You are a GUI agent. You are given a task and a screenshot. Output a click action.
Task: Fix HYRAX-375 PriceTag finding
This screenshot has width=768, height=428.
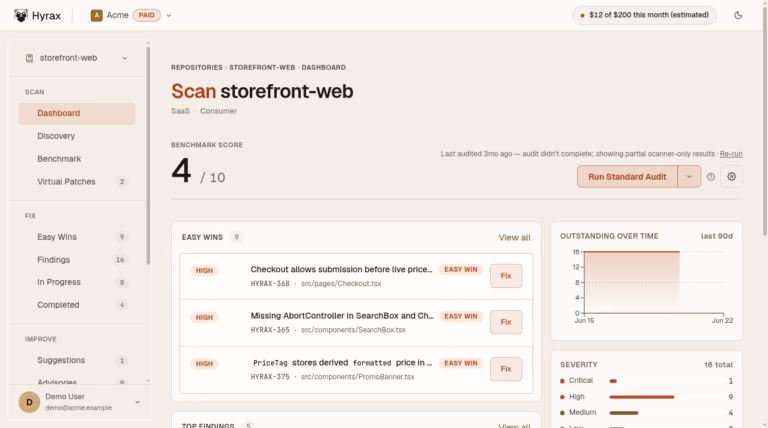[x=506, y=369]
